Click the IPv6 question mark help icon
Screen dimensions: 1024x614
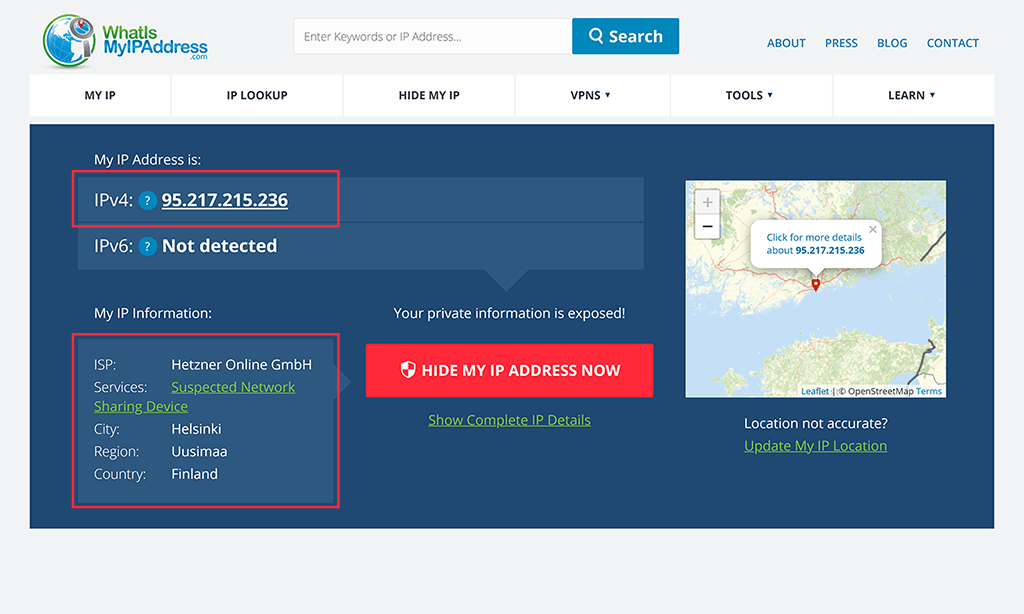click(x=148, y=246)
